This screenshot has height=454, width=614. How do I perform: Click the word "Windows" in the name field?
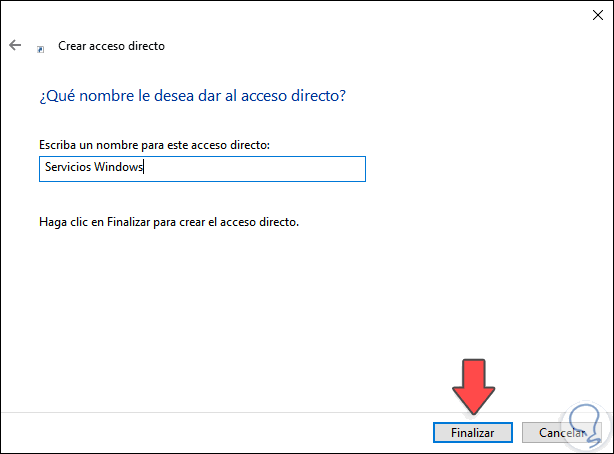pyautogui.click(x=119, y=169)
